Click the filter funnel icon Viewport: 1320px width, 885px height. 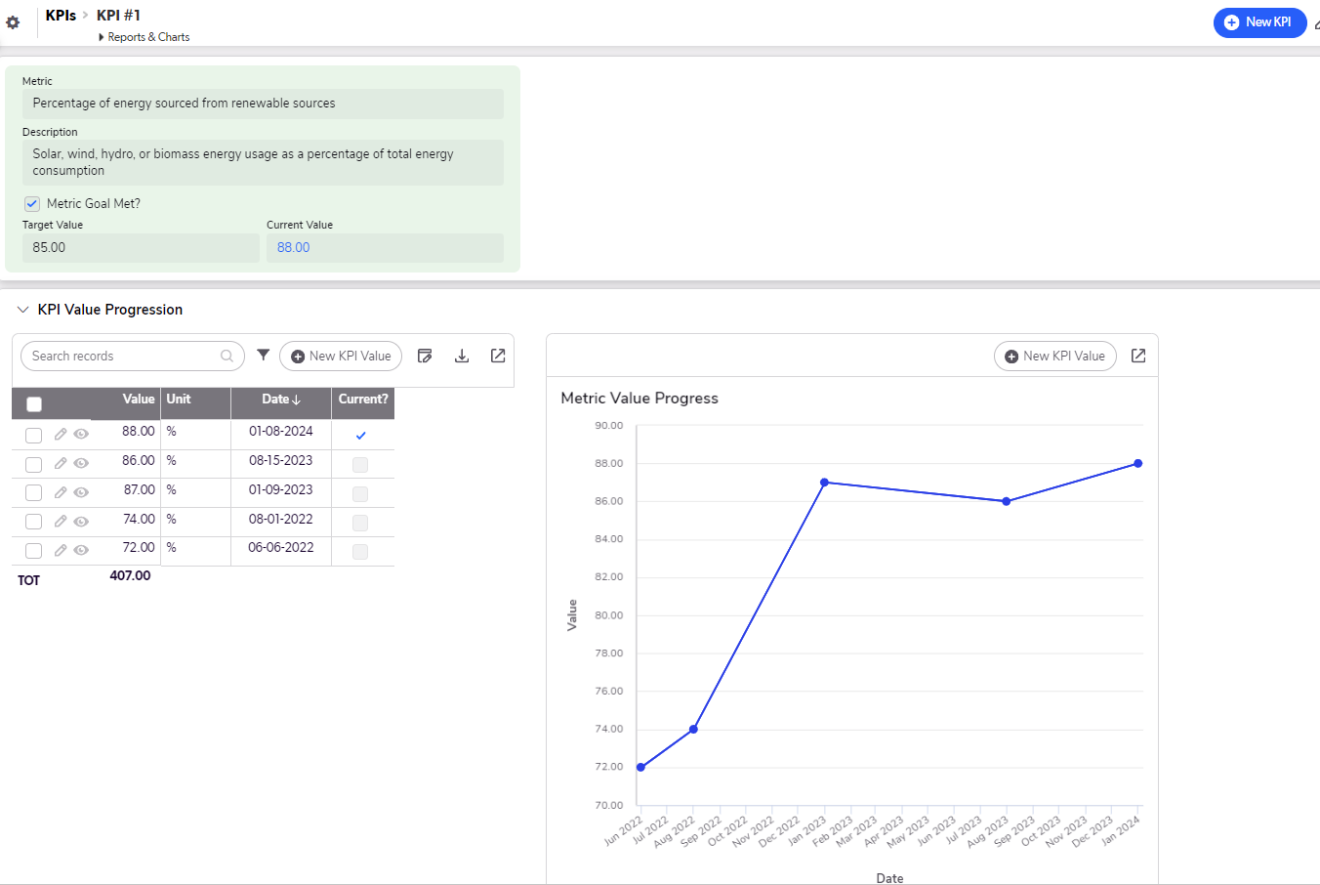(263, 355)
